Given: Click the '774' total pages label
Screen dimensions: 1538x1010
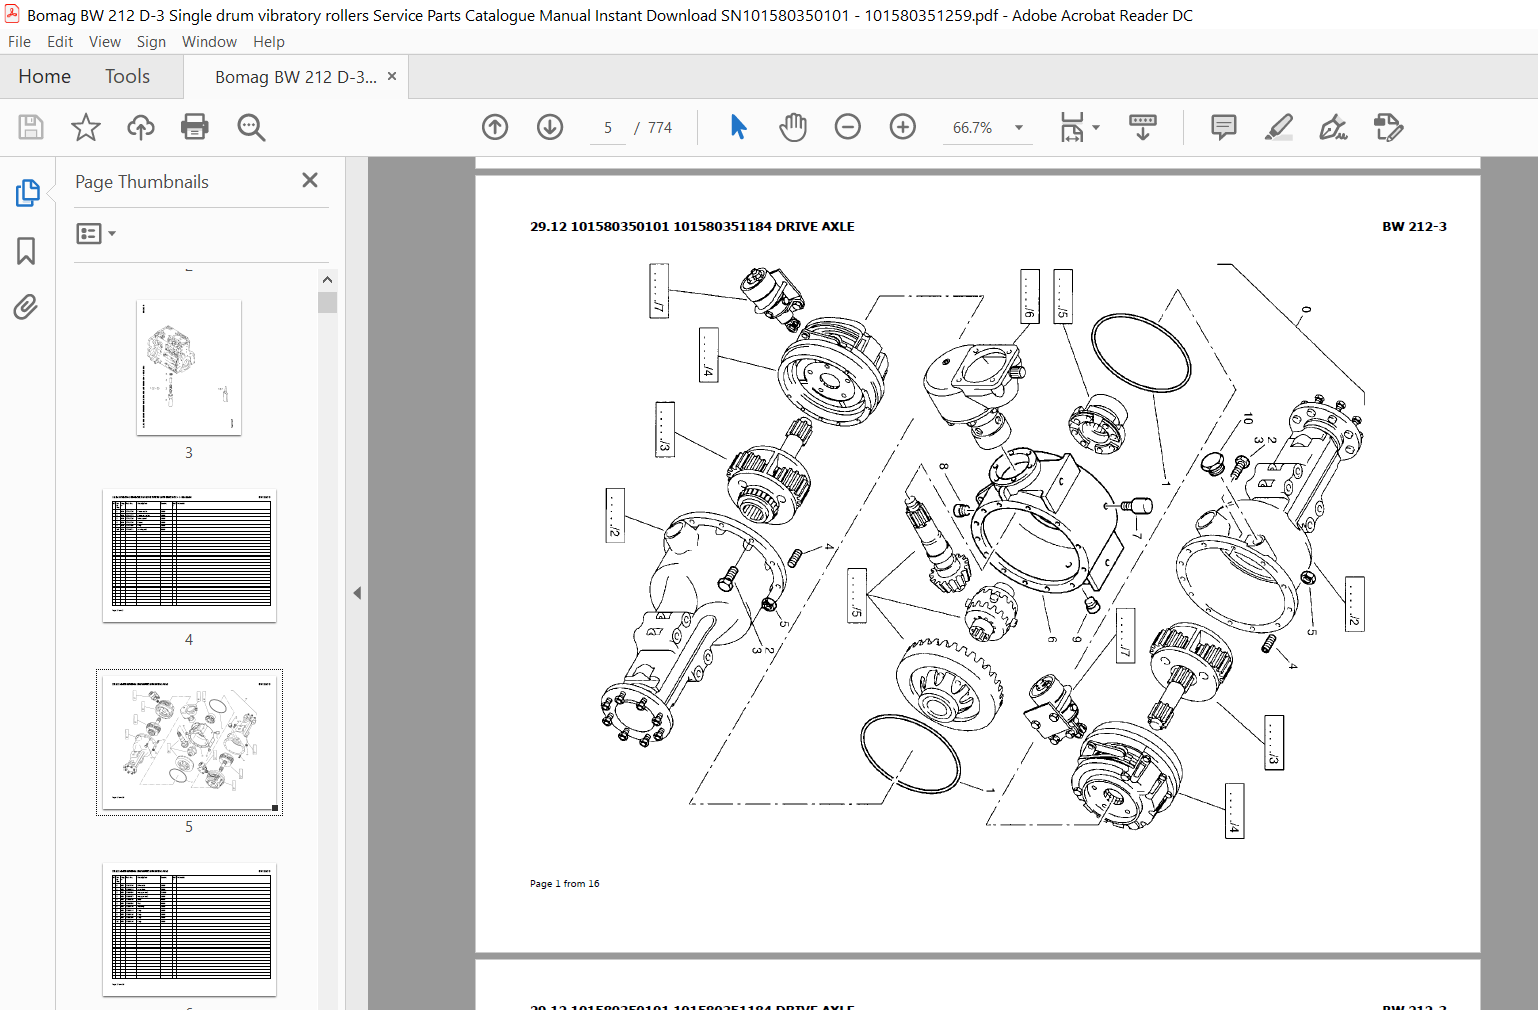Looking at the screenshot, I should point(660,128).
